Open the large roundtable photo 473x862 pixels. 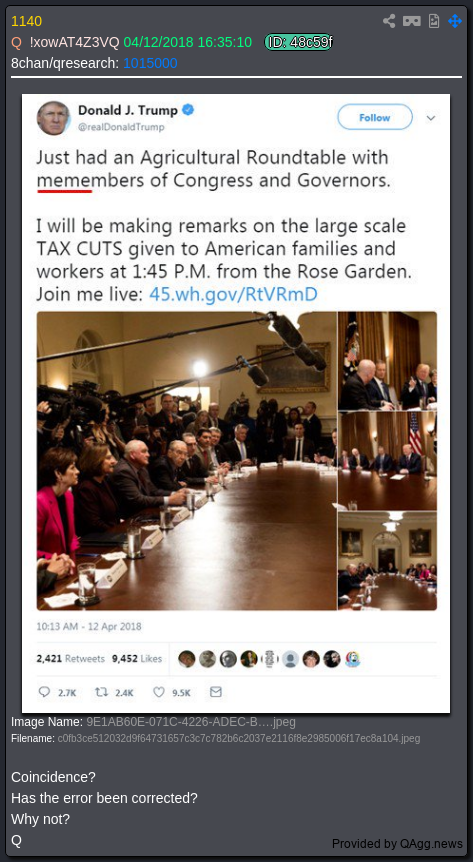(x=187, y=461)
